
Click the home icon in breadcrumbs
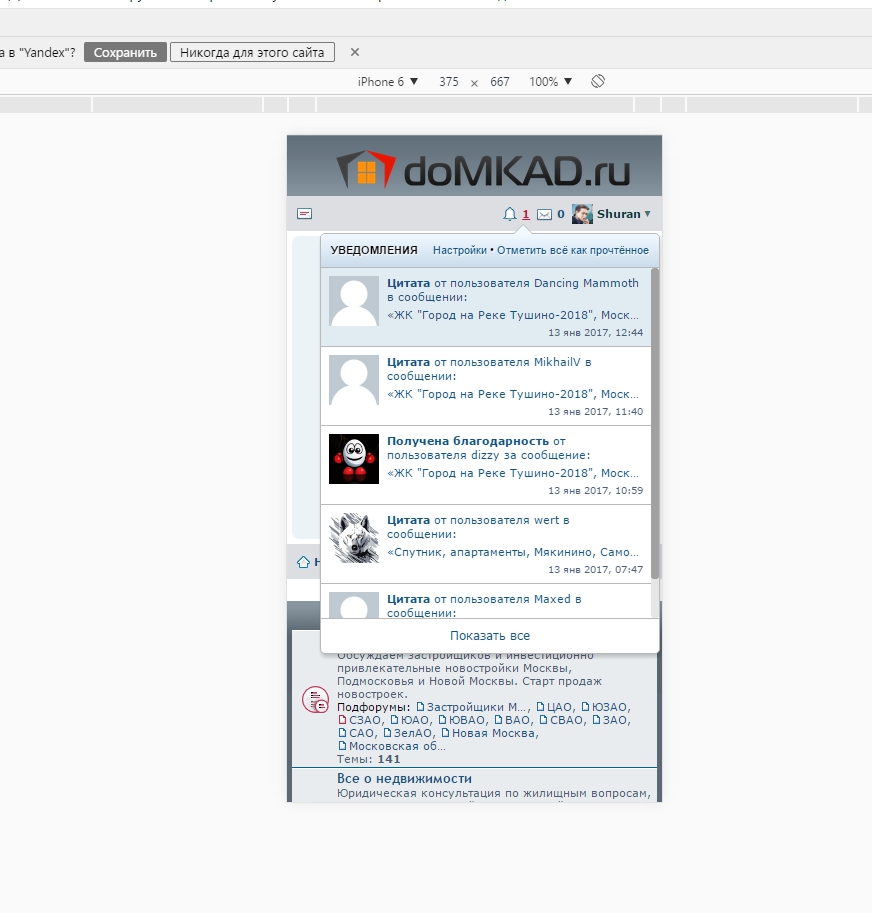tap(303, 562)
